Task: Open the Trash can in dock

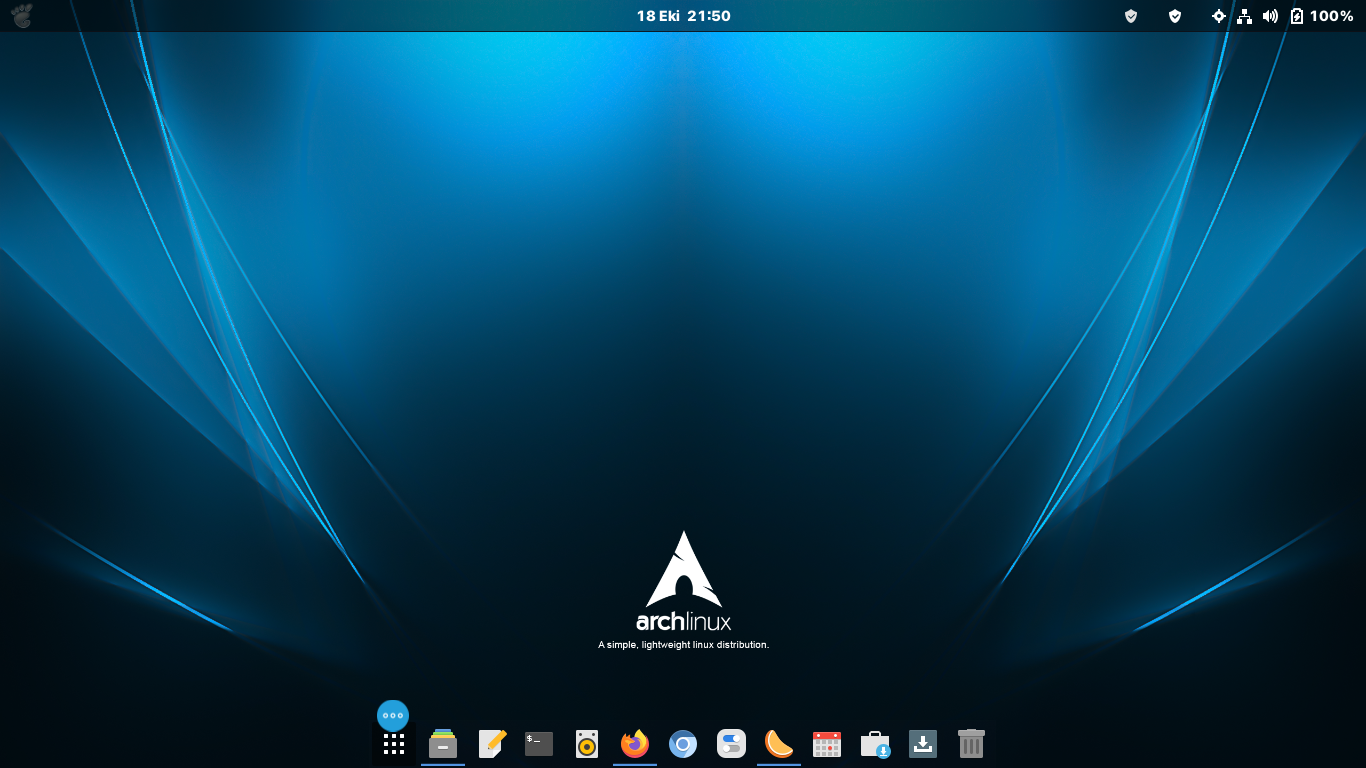Action: coord(971,744)
